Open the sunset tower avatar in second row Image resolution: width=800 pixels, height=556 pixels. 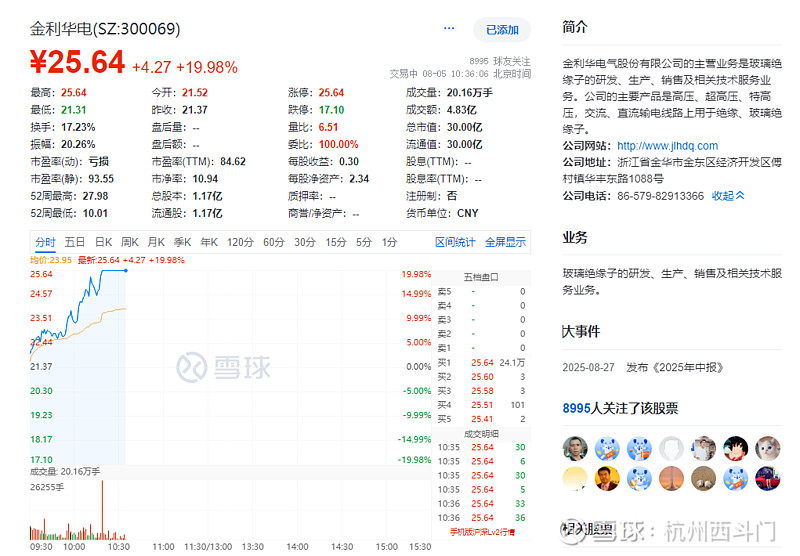point(671,478)
